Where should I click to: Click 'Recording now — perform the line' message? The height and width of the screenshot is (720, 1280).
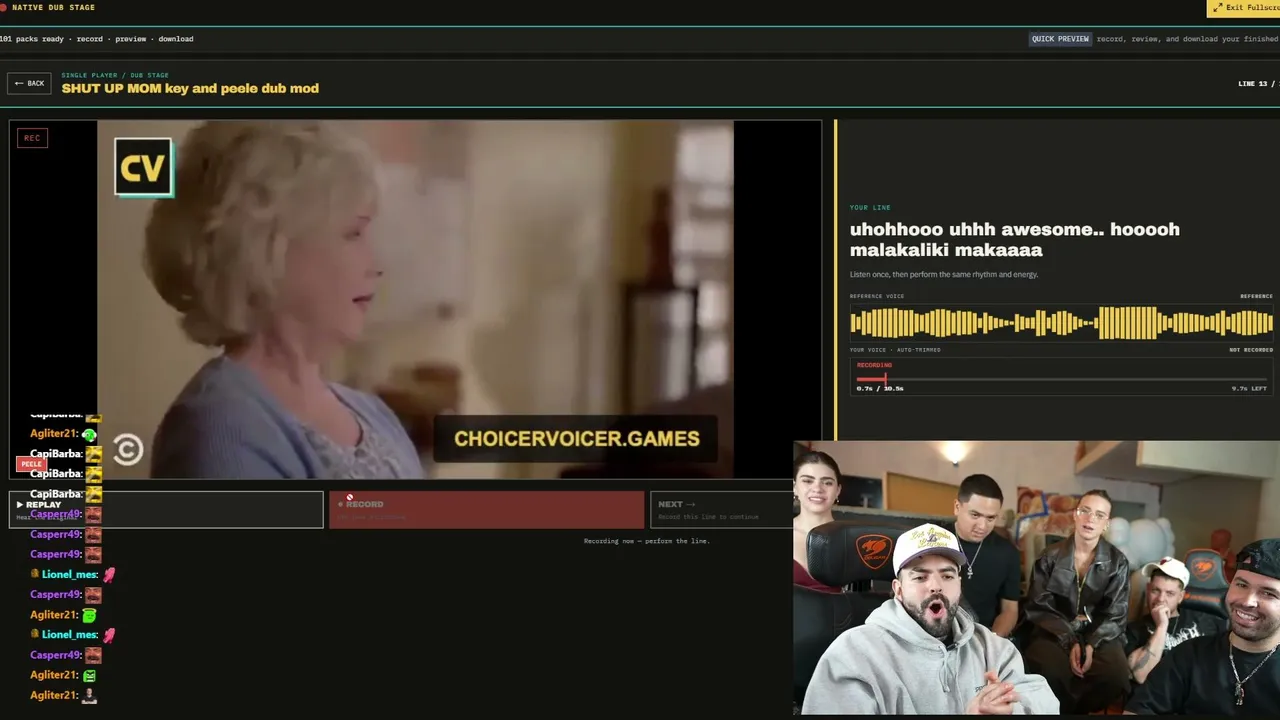(x=647, y=541)
